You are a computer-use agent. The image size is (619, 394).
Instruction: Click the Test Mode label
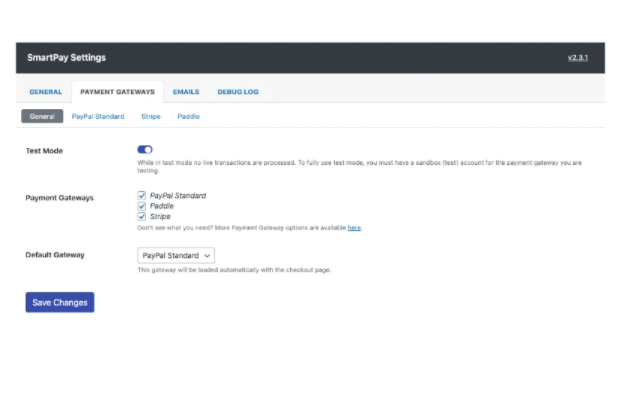tap(44, 151)
